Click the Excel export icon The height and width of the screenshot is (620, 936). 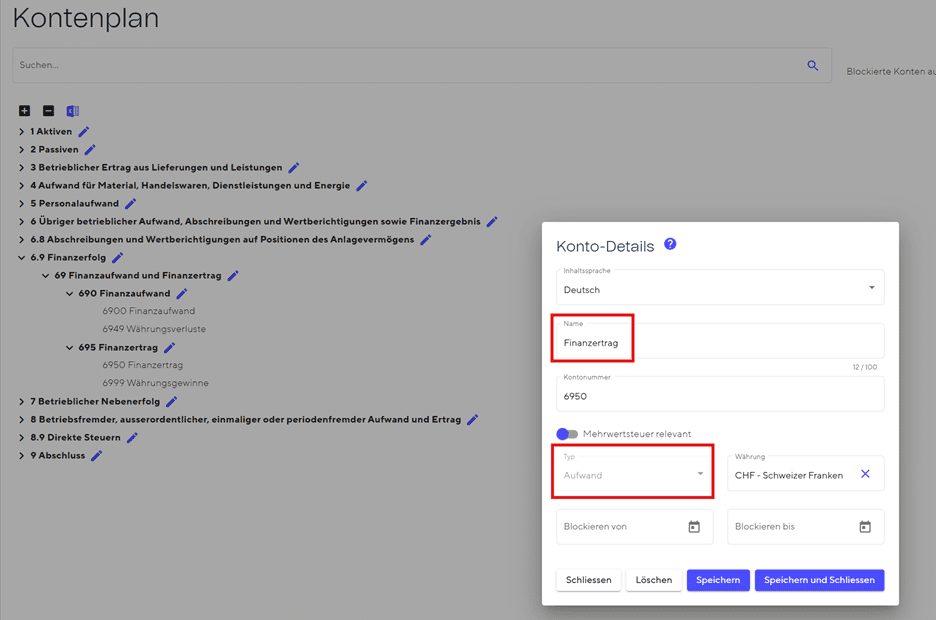click(72, 111)
